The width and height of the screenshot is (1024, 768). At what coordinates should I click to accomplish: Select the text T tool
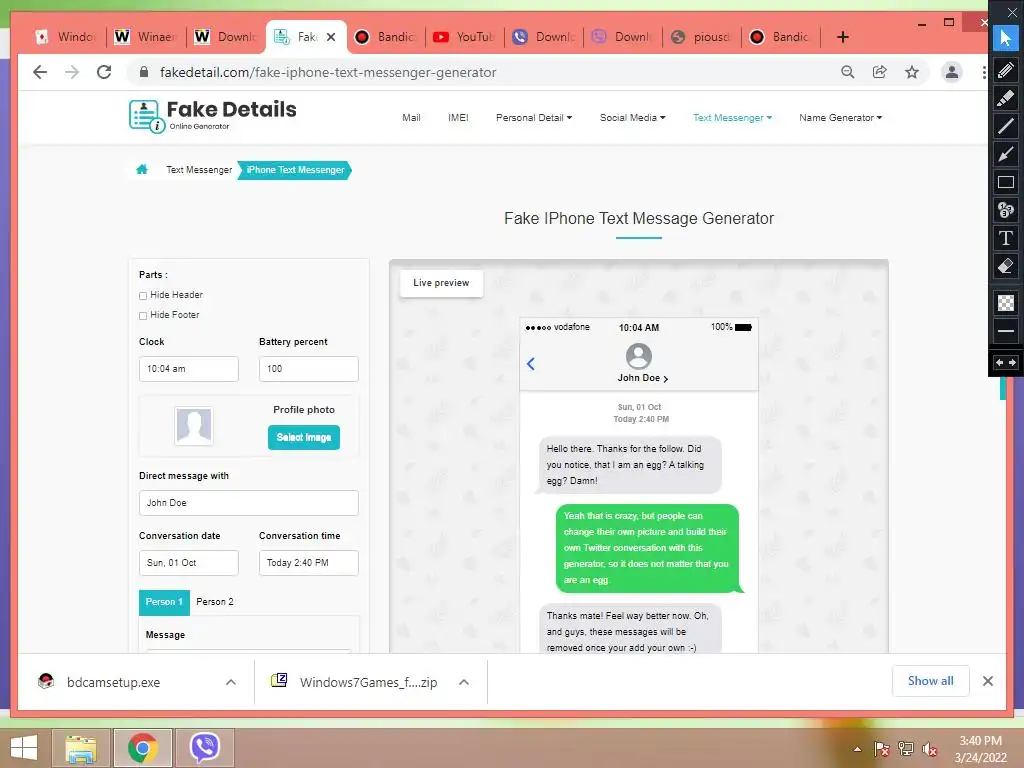tap(1006, 238)
